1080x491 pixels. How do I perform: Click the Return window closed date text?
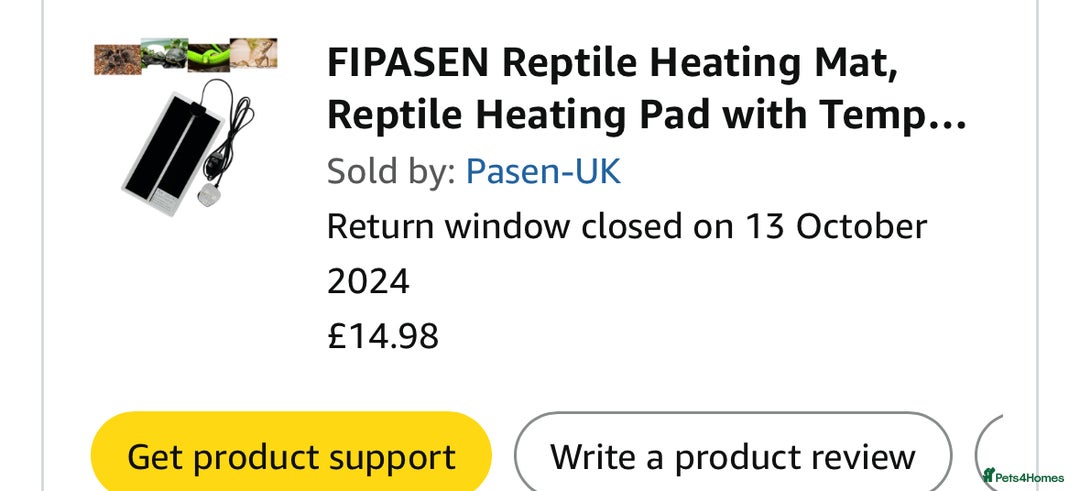(x=627, y=227)
